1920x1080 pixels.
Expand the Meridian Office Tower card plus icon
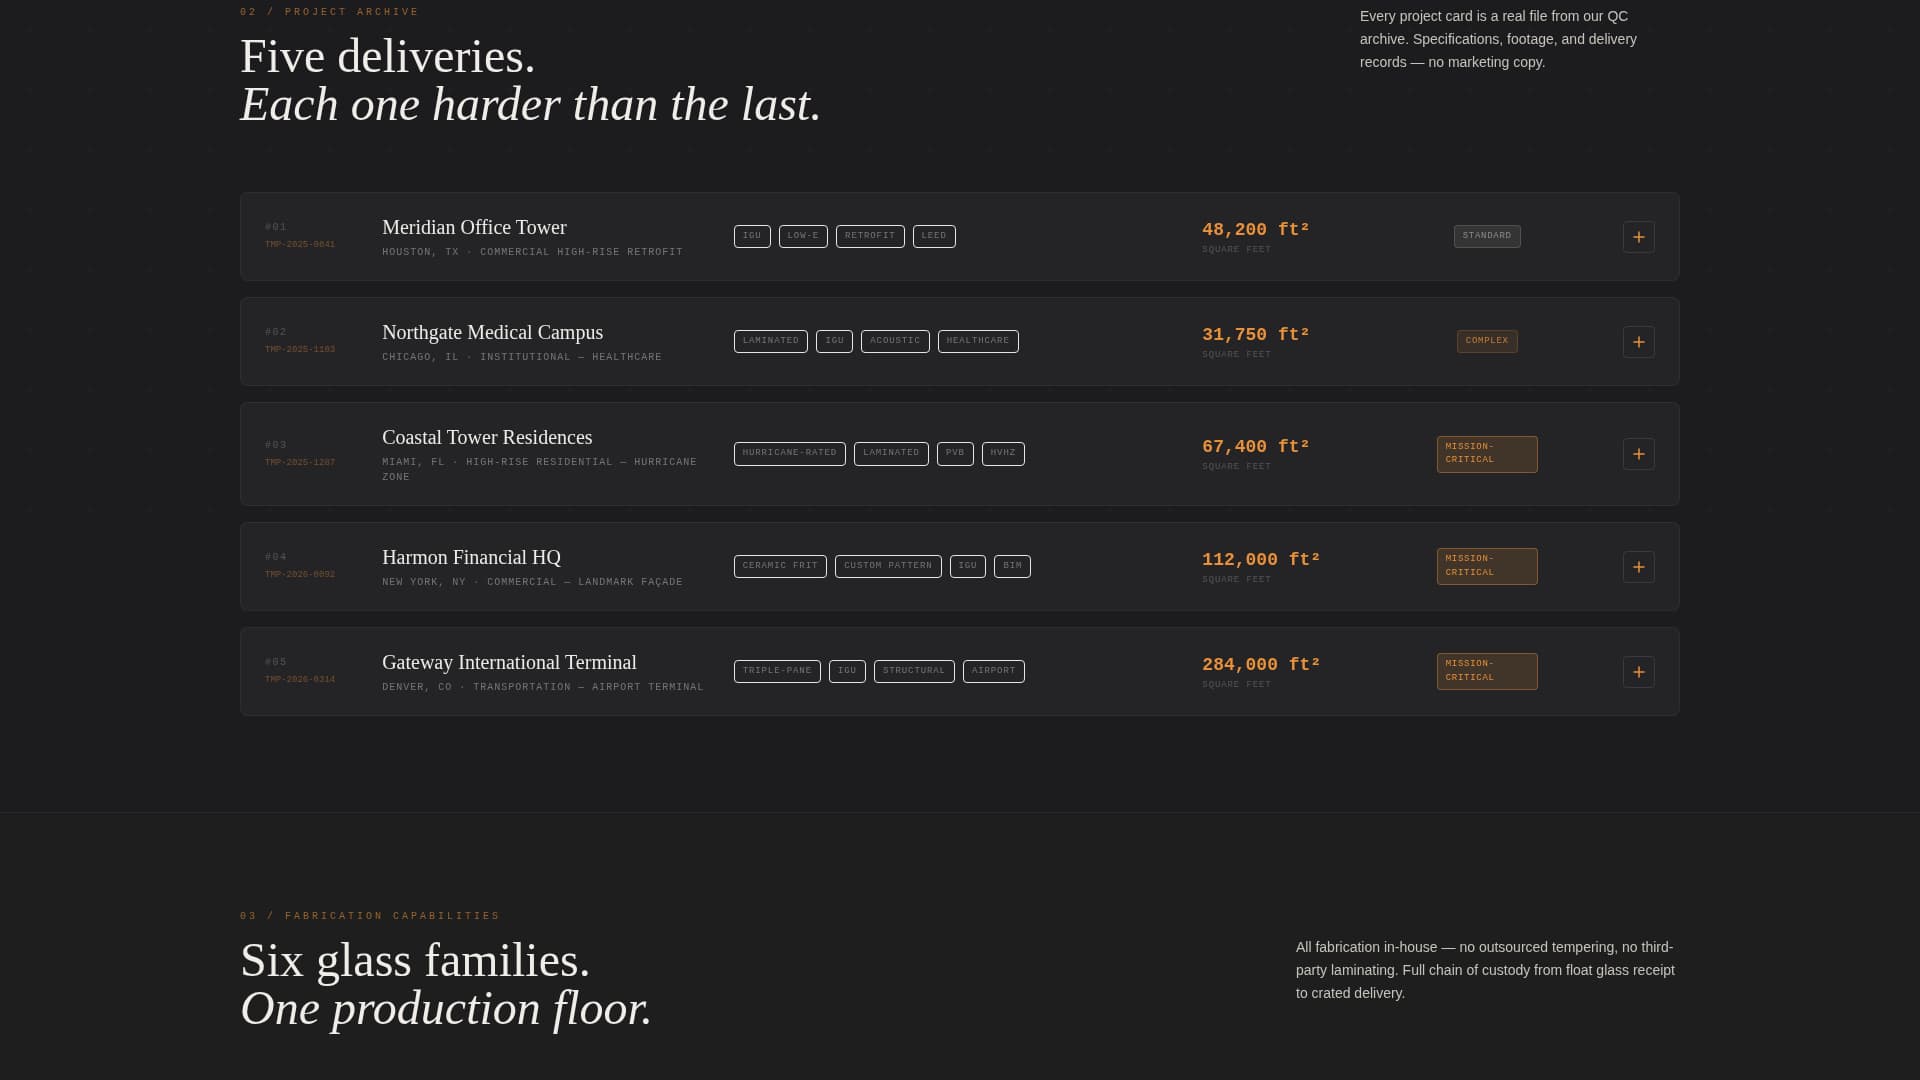(x=1638, y=237)
